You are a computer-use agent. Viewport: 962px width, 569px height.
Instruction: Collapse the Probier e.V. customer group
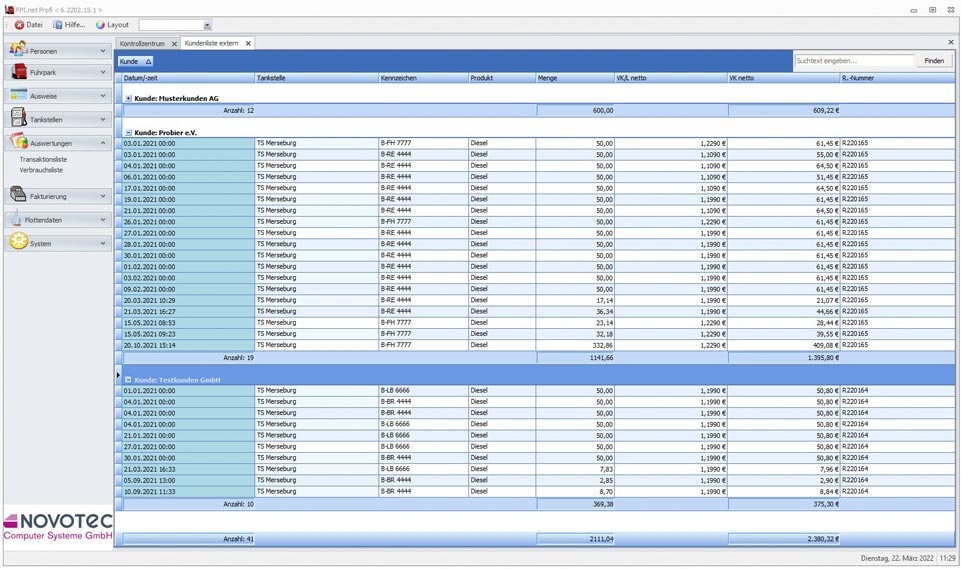pos(128,132)
